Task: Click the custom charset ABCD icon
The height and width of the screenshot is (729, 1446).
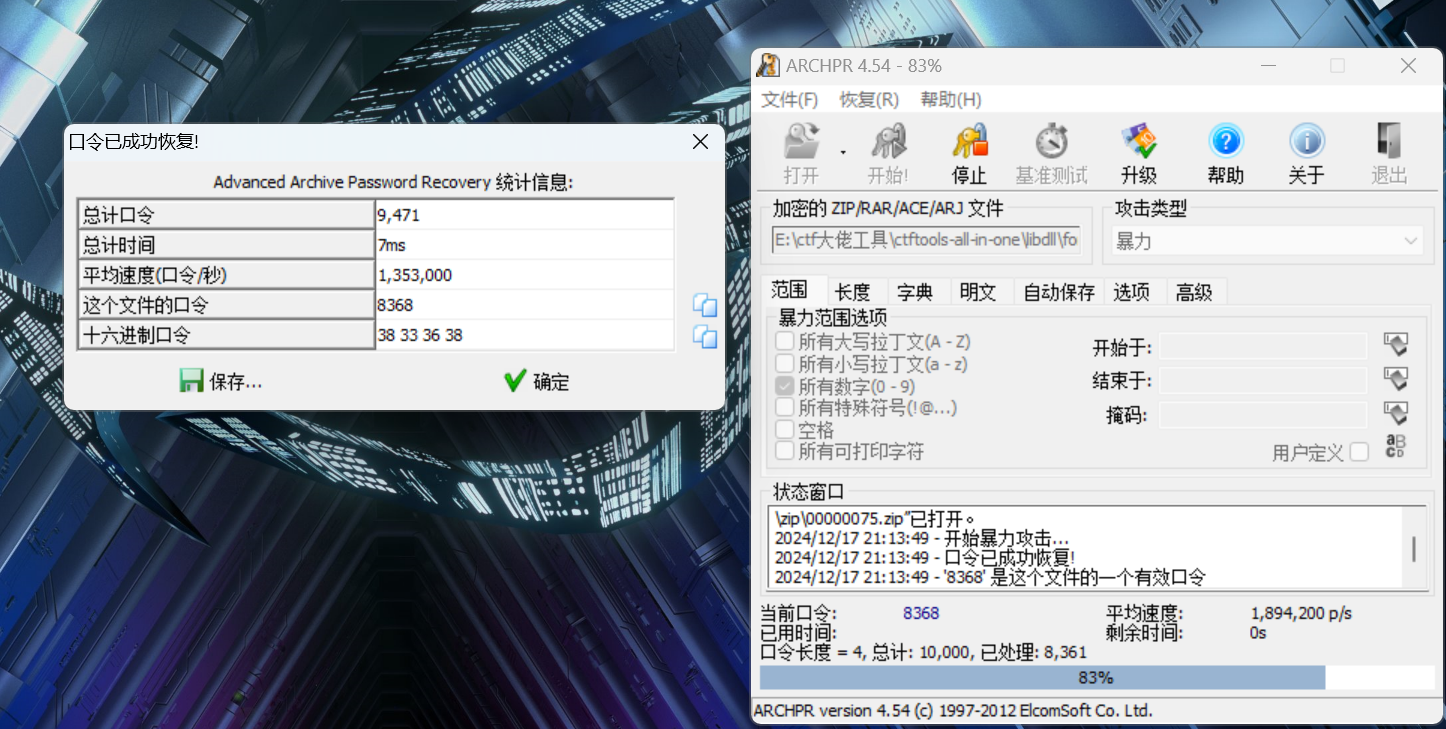Action: point(1396,446)
